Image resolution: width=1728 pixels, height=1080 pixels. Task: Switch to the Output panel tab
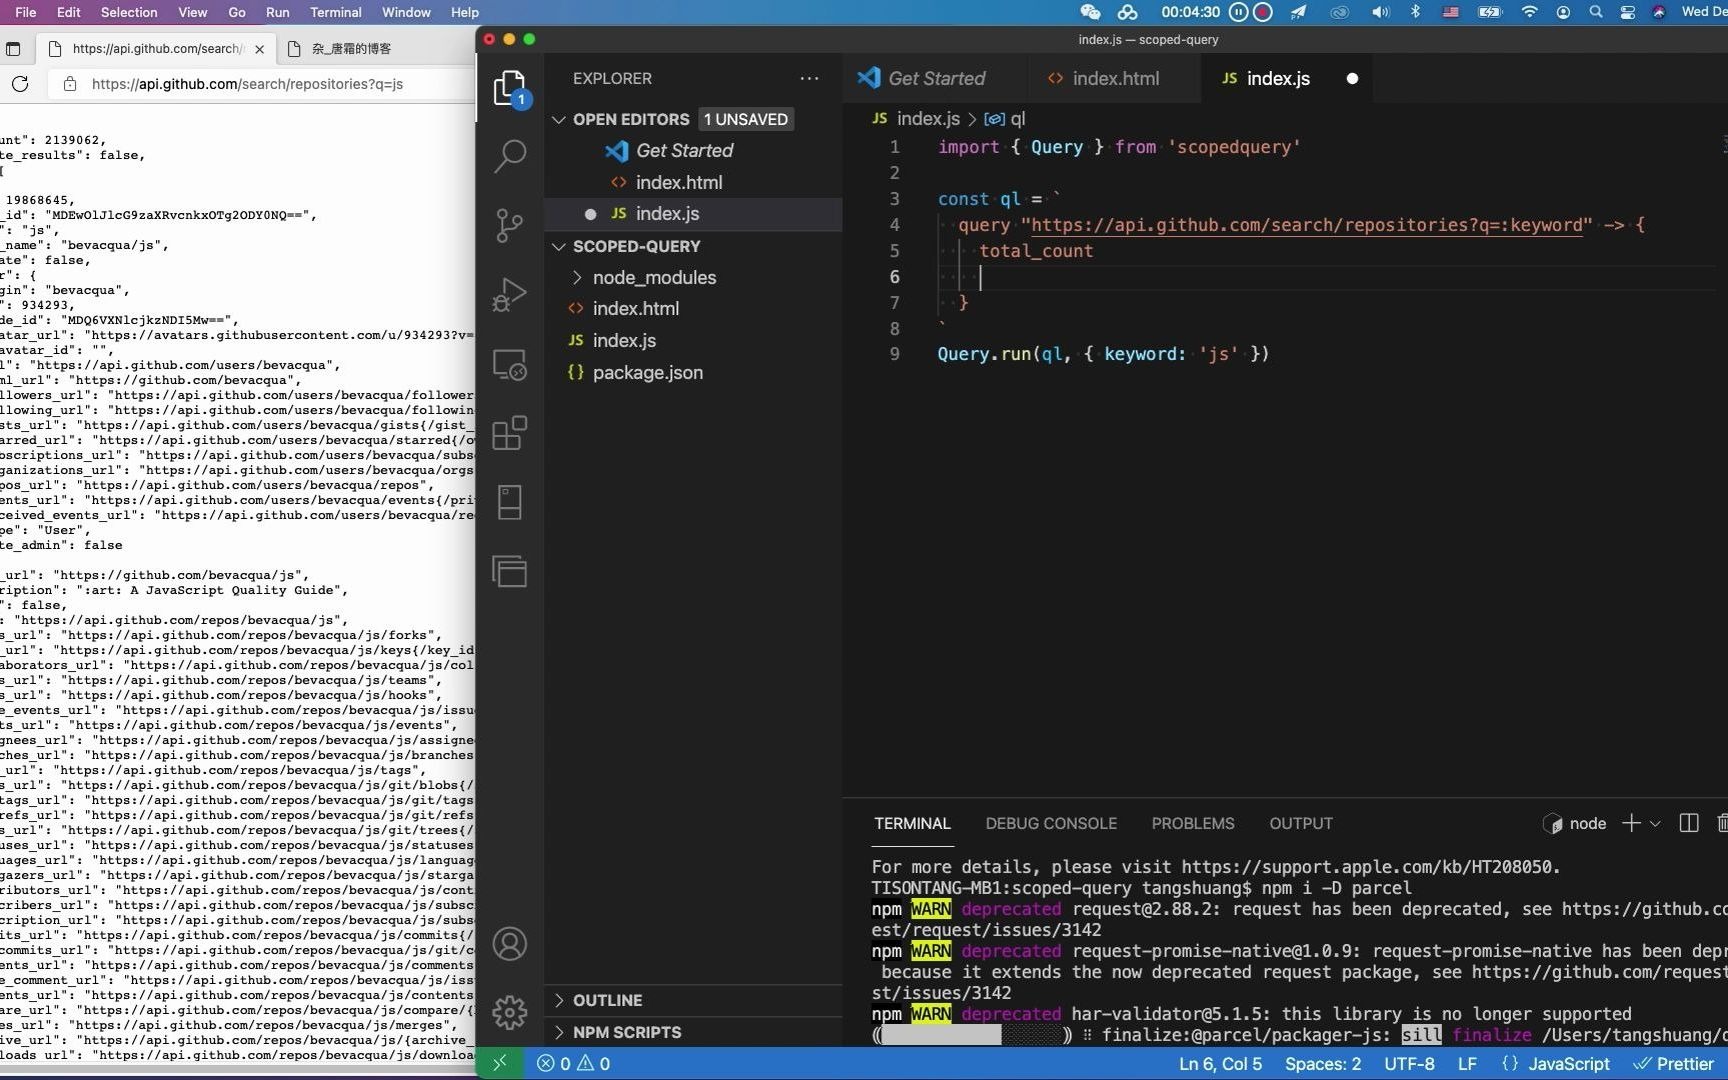pos(1301,823)
